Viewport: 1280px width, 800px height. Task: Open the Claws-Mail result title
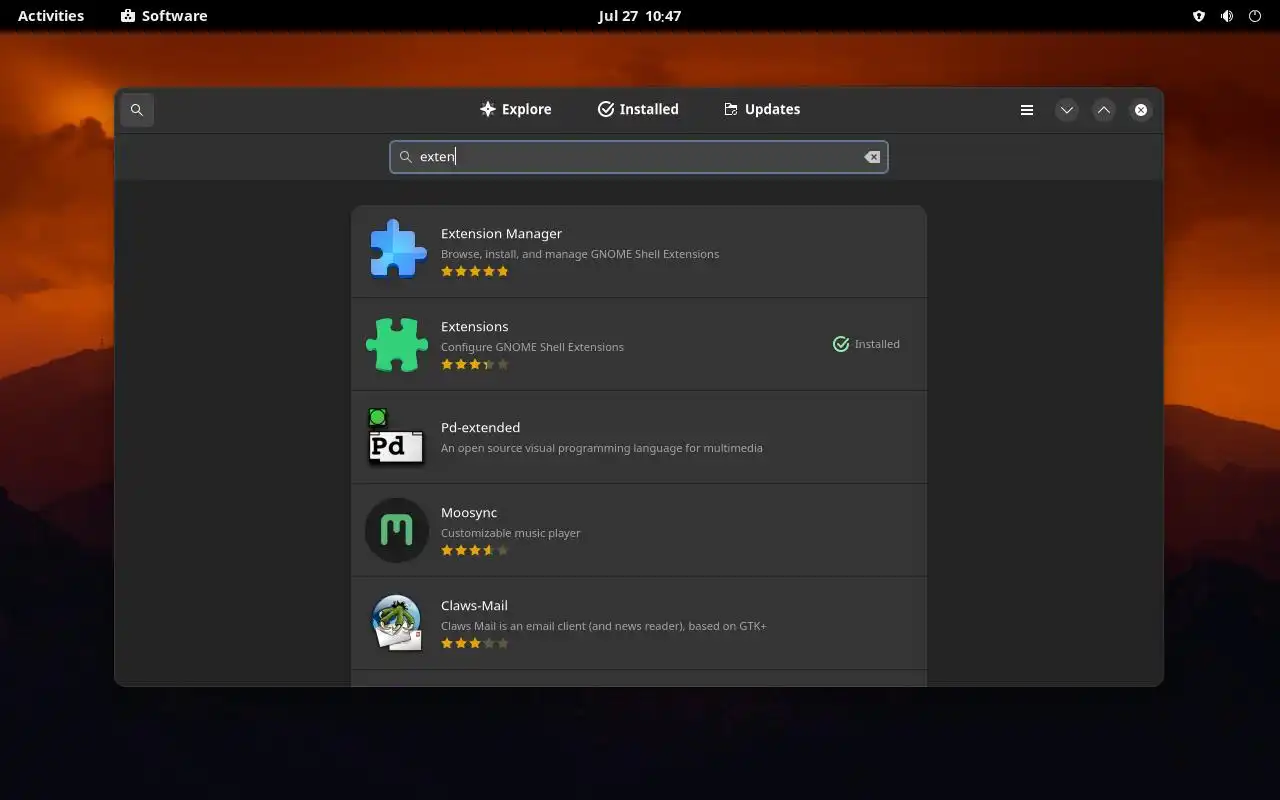tap(475, 606)
